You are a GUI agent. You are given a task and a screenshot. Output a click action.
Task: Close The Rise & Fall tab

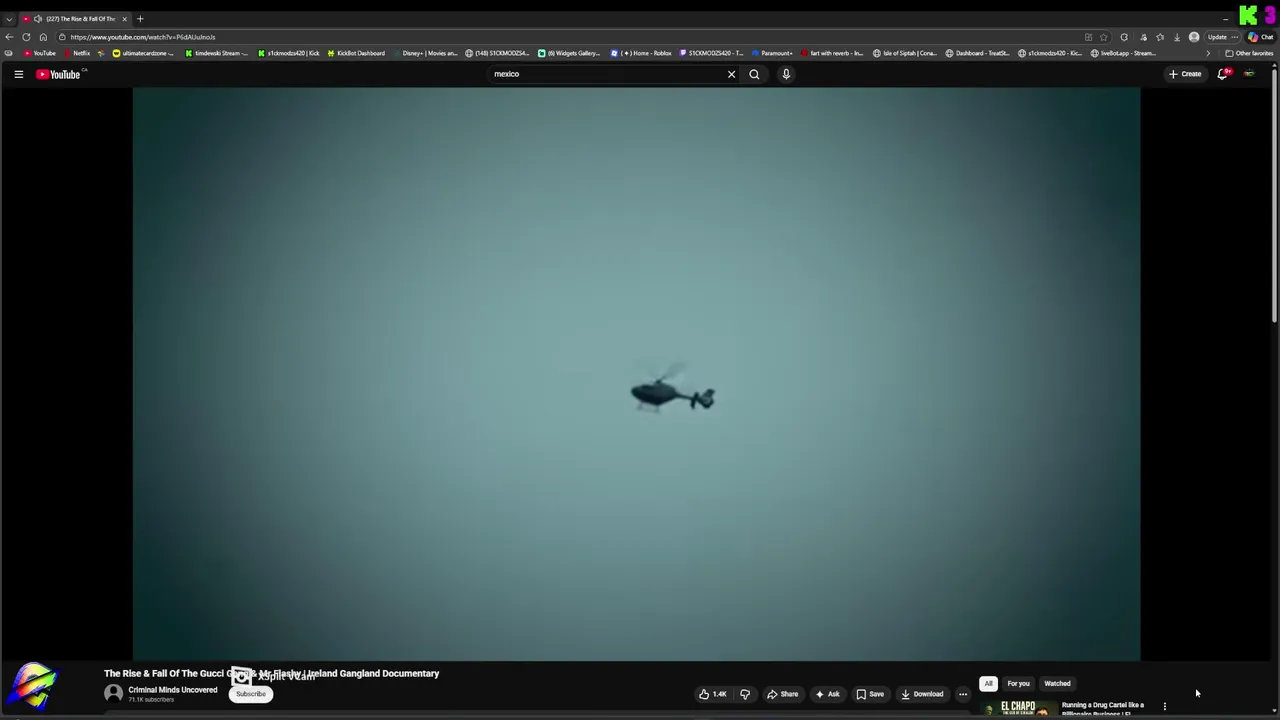pos(124,19)
